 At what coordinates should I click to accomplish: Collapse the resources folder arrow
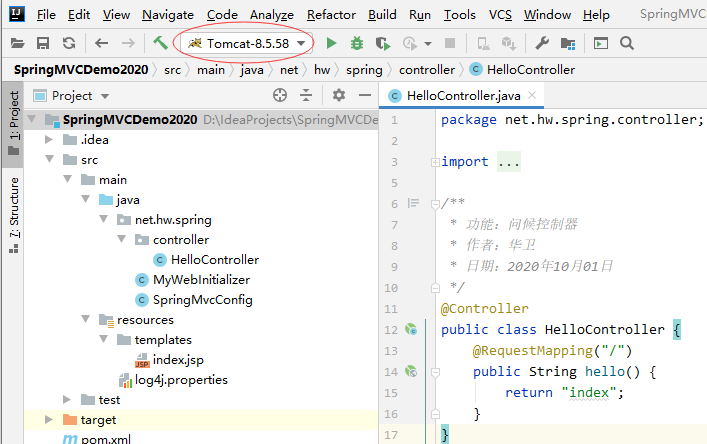[x=86, y=319]
